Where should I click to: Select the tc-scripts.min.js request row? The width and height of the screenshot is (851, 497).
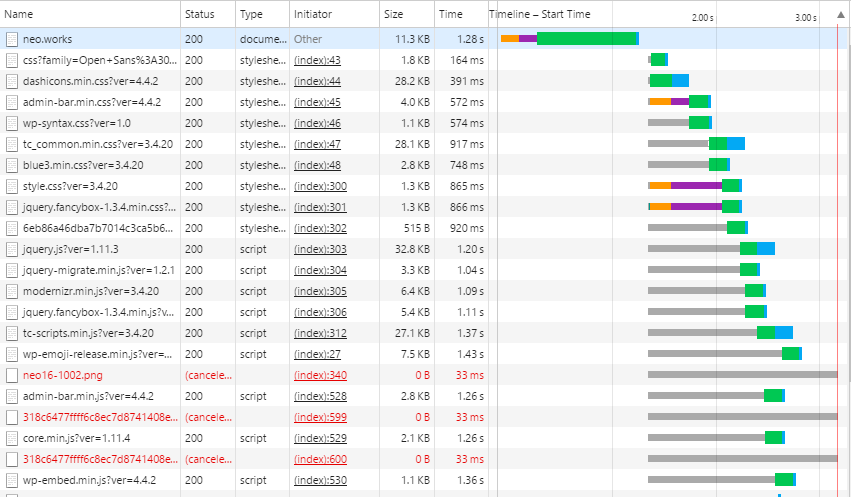click(x=90, y=333)
